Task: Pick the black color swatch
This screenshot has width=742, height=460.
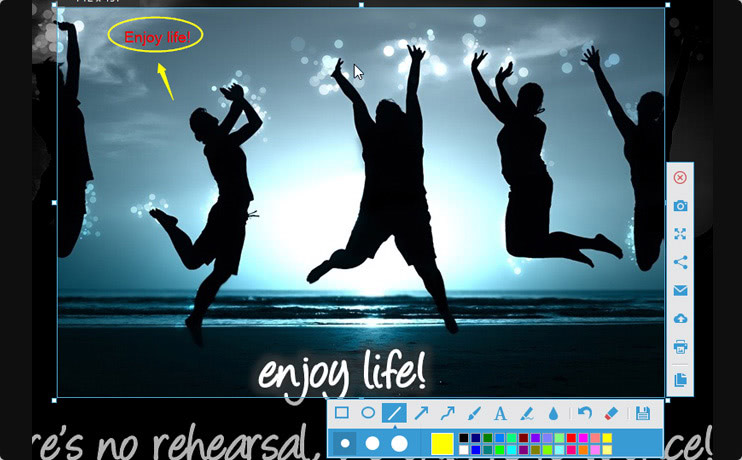Action: 464,438
